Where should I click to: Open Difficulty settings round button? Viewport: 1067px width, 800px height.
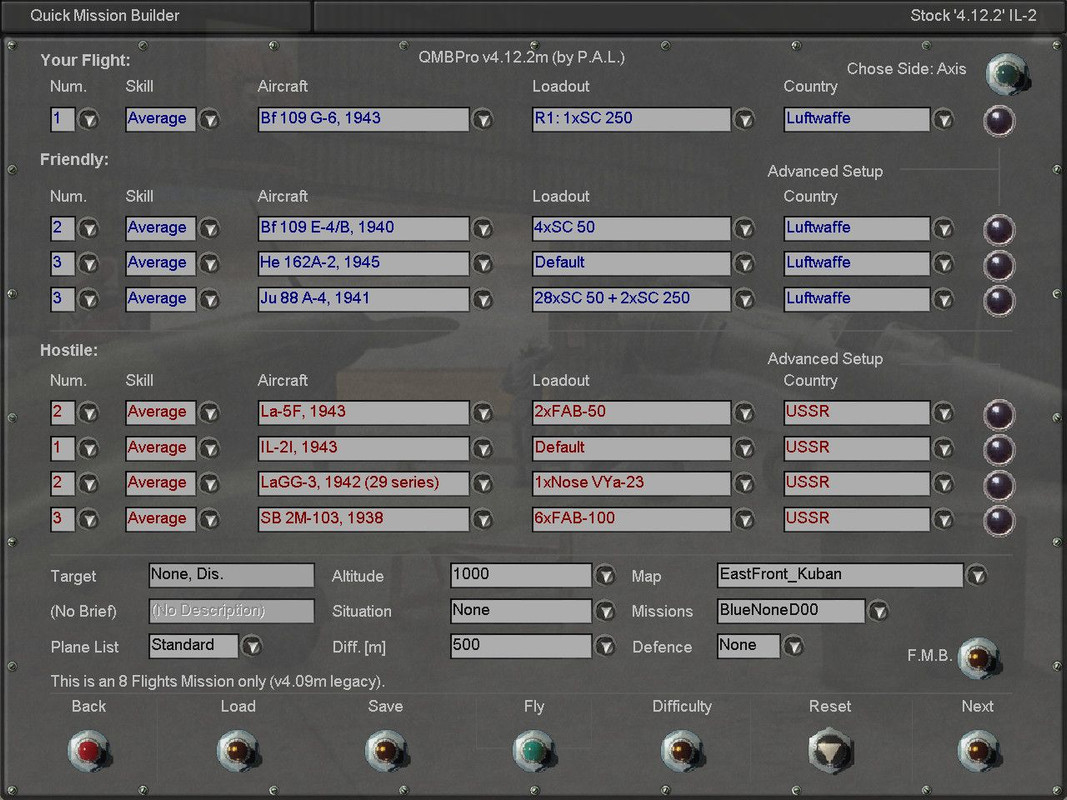coord(682,751)
